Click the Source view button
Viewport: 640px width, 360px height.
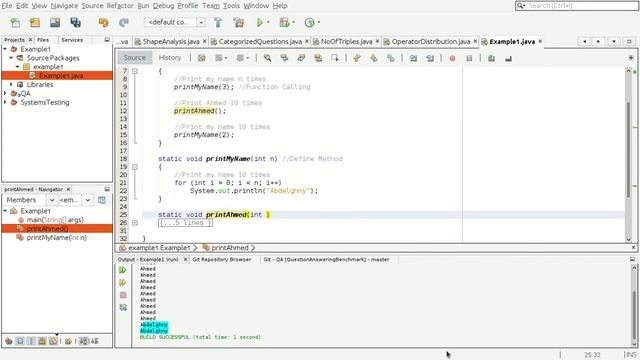click(135, 58)
